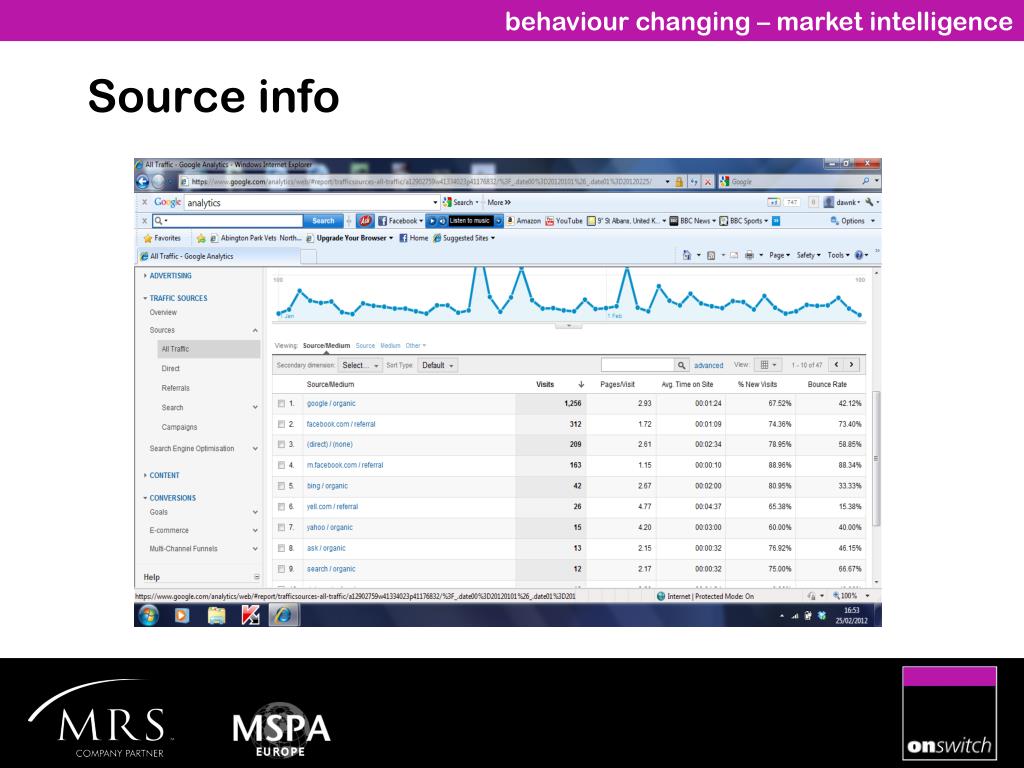Click the red stop loading X icon
This screenshot has width=1024, height=768.
click(x=707, y=182)
